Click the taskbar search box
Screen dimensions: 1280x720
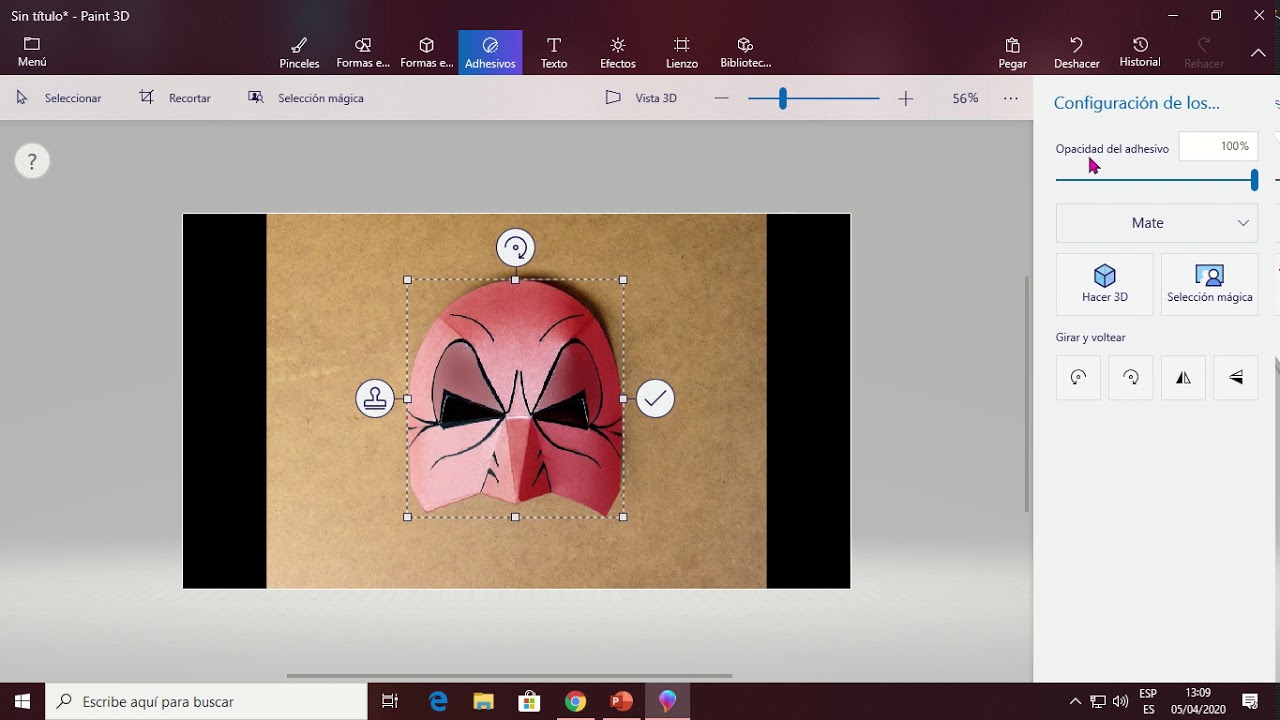[x=207, y=701]
